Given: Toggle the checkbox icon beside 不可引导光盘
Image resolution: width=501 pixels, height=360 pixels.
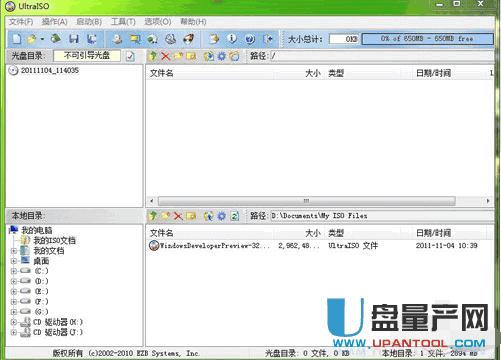Looking at the screenshot, I should (x=130, y=56).
